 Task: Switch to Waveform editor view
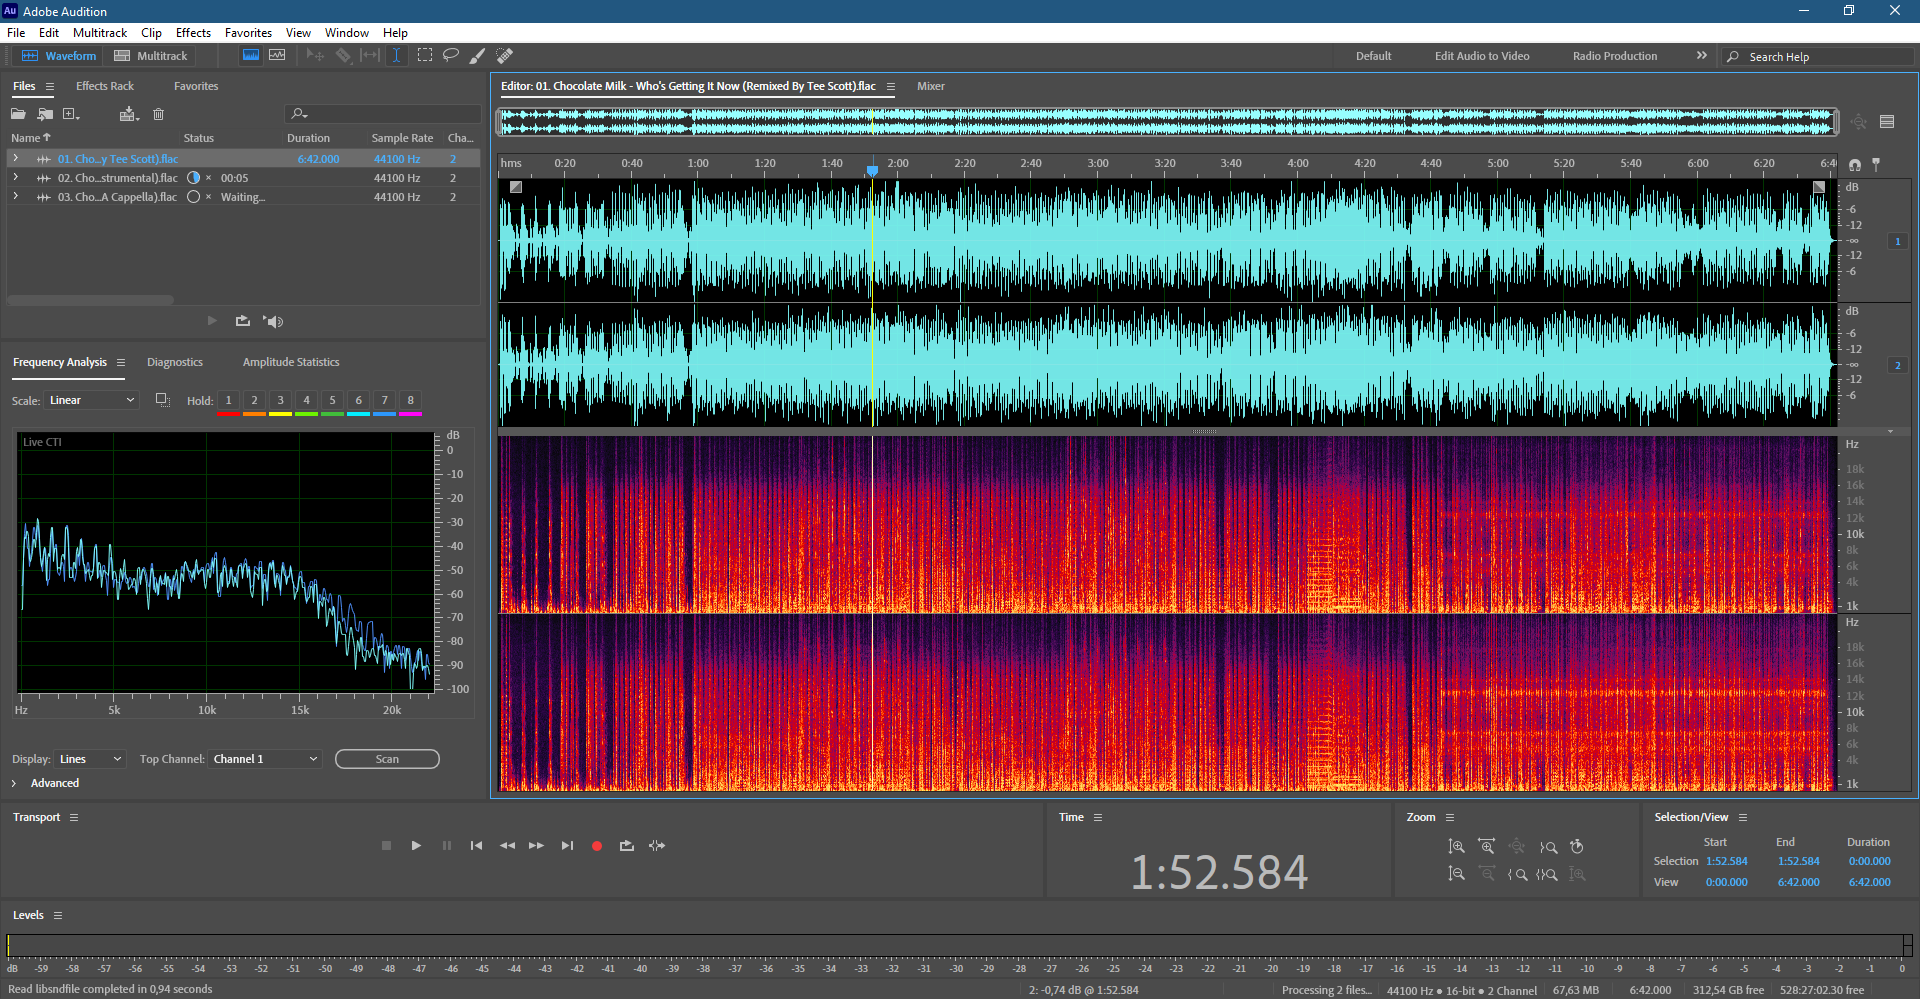(59, 56)
